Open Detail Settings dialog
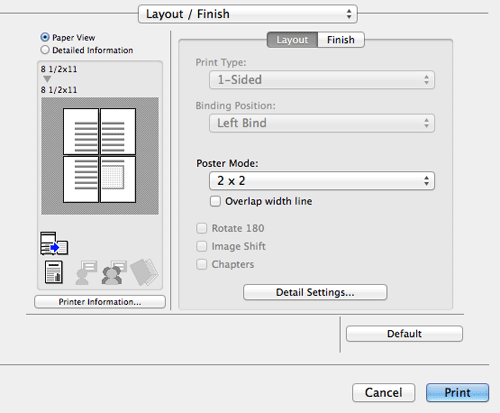500x413 pixels. pyautogui.click(x=315, y=292)
